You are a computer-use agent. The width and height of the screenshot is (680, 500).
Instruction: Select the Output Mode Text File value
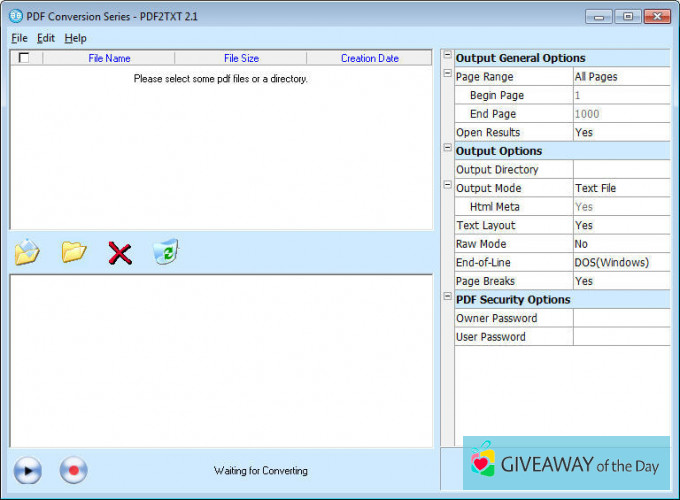620,188
